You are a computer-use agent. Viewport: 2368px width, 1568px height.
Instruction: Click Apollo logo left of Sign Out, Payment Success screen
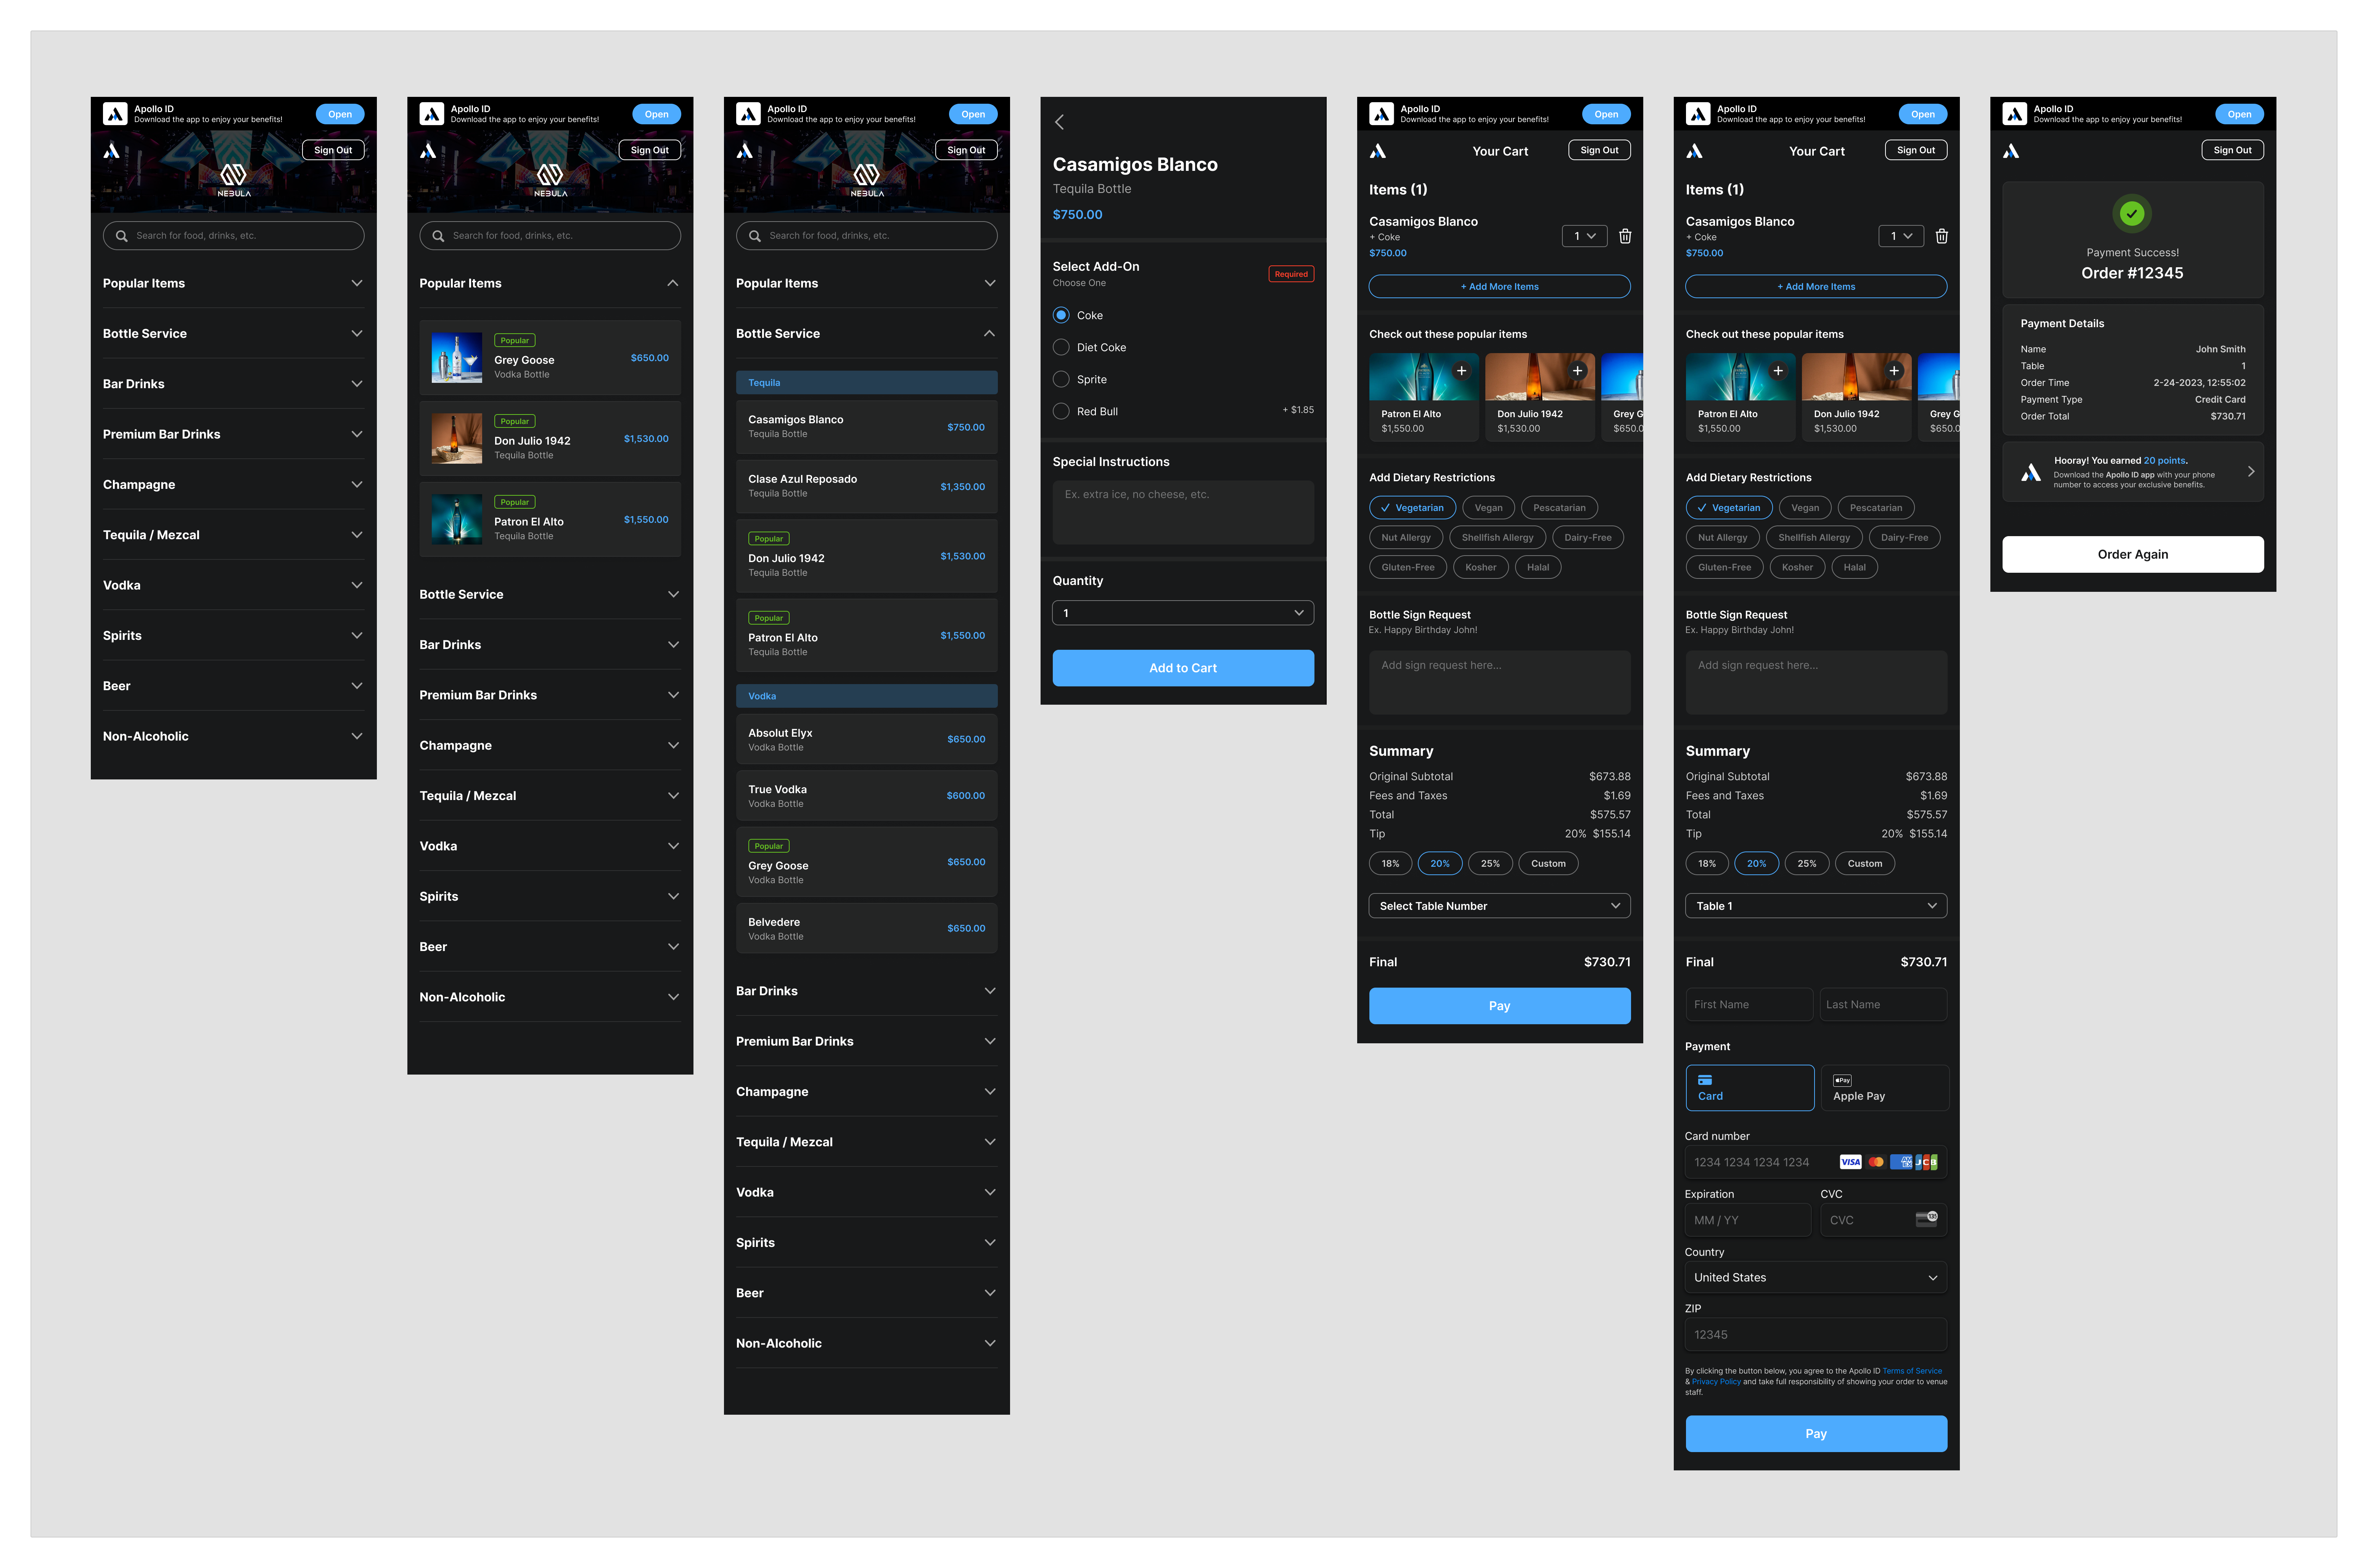pyautogui.click(x=2011, y=151)
